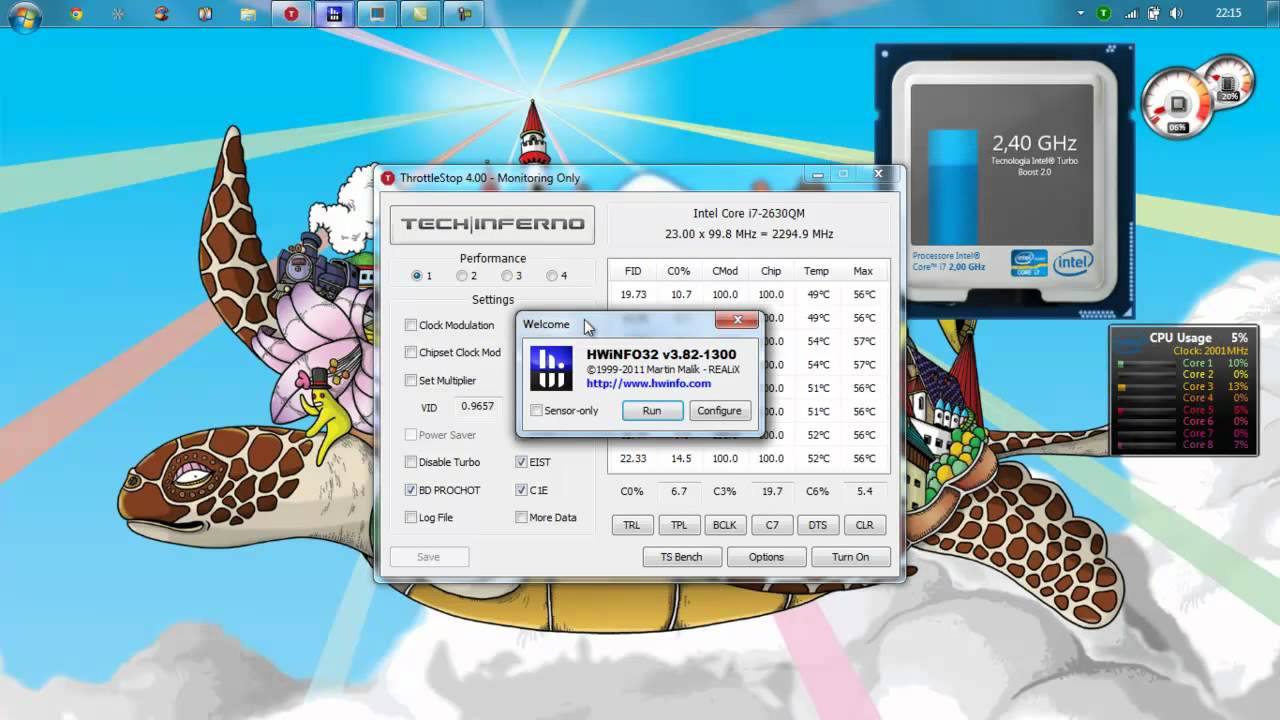Toggle the EIST checkbox
Screen dimensions: 1280x720
[x=521, y=462]
